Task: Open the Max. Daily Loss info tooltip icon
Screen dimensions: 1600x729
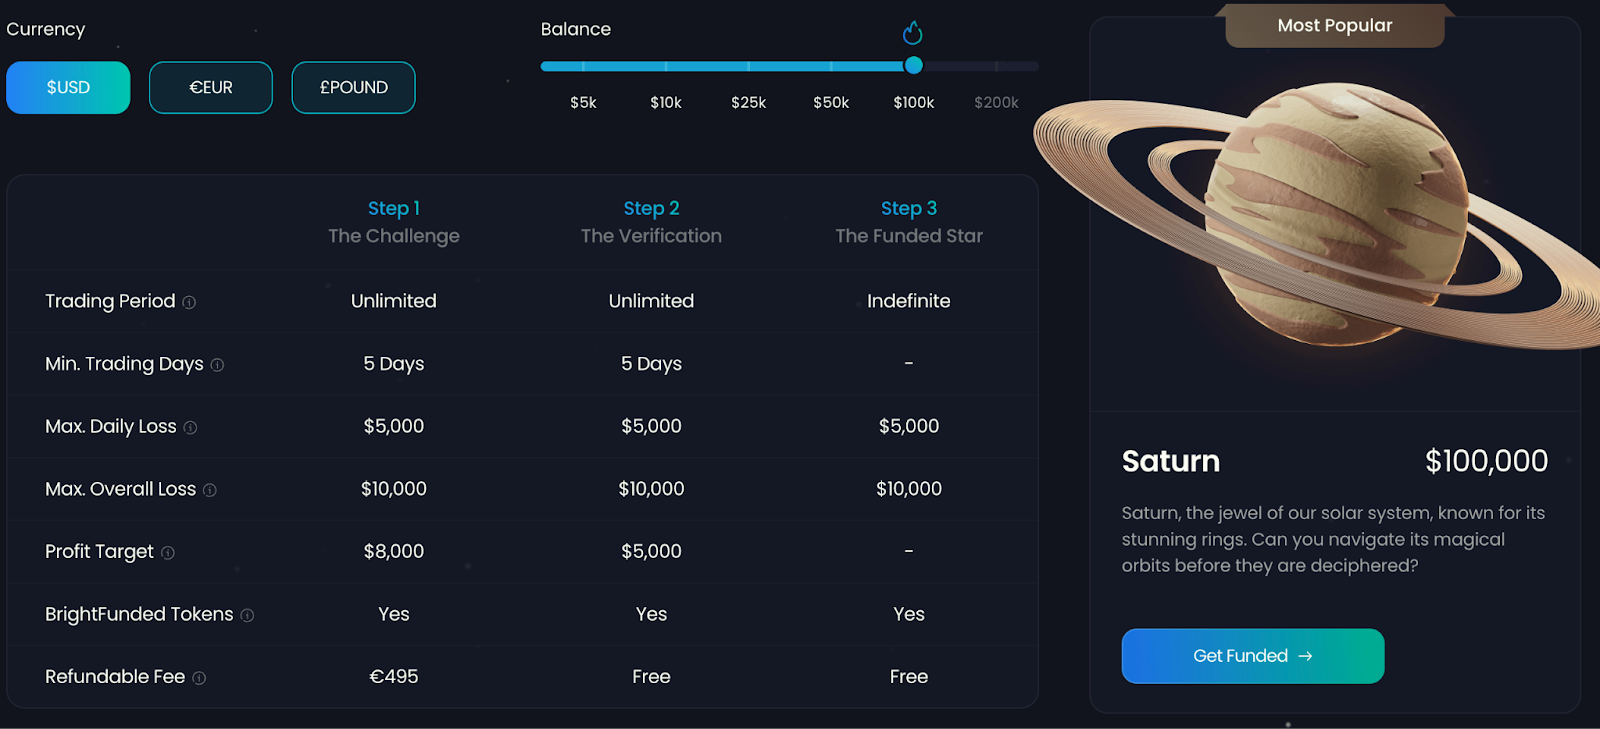Action: pos(190,428)
